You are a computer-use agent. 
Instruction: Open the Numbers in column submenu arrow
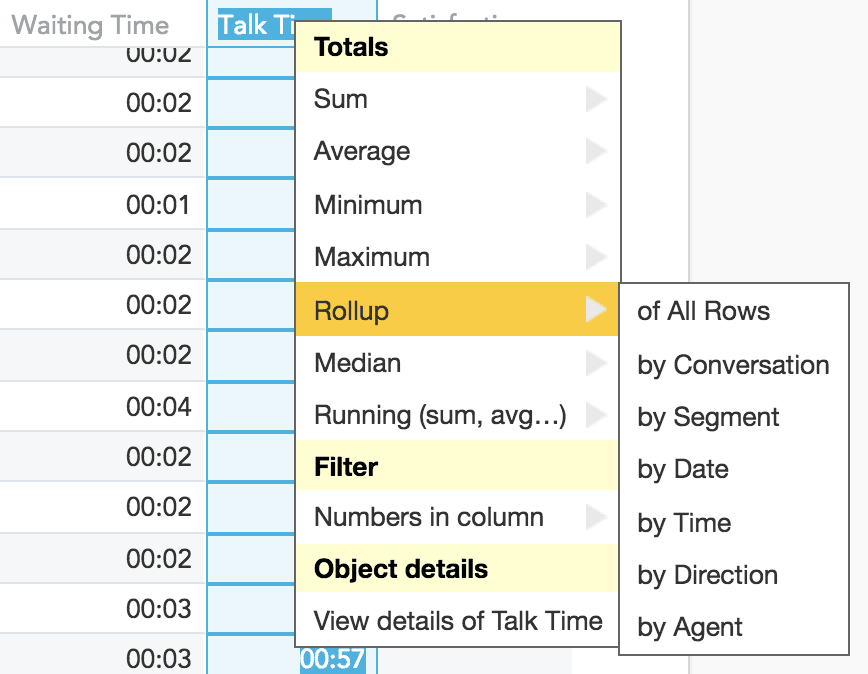(595, 518)
